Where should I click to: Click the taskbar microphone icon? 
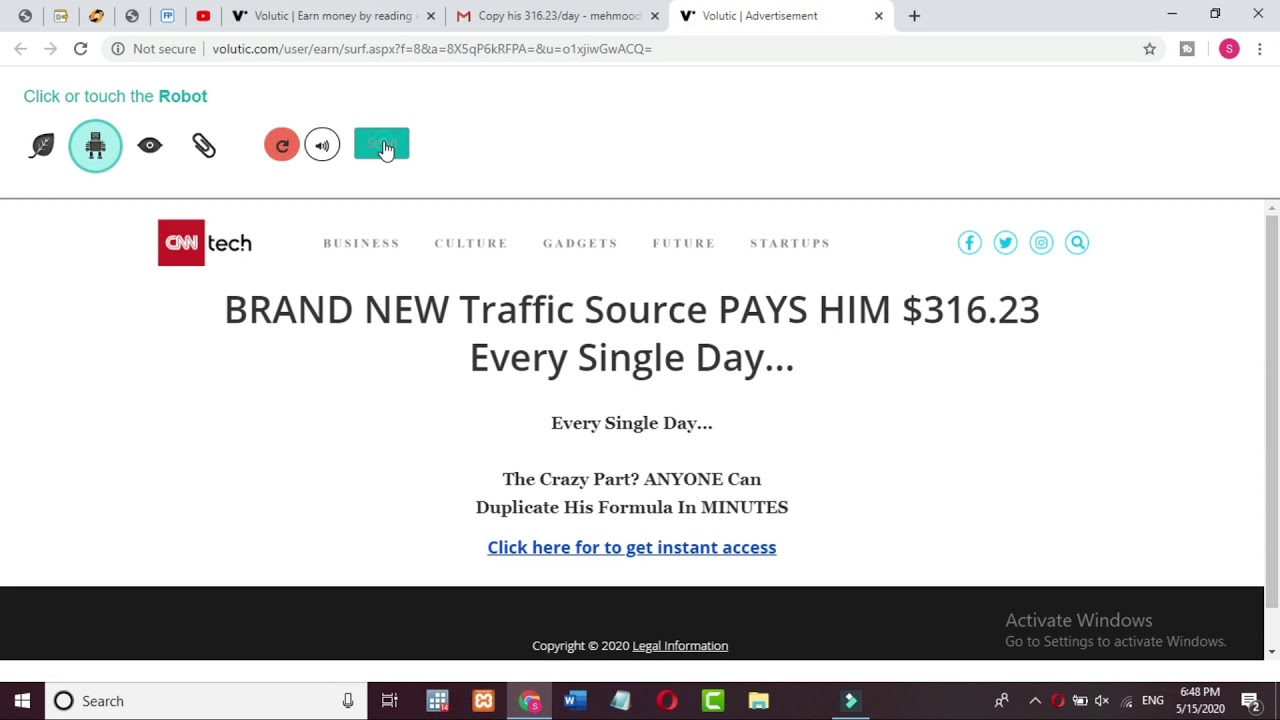pos(348,701)
